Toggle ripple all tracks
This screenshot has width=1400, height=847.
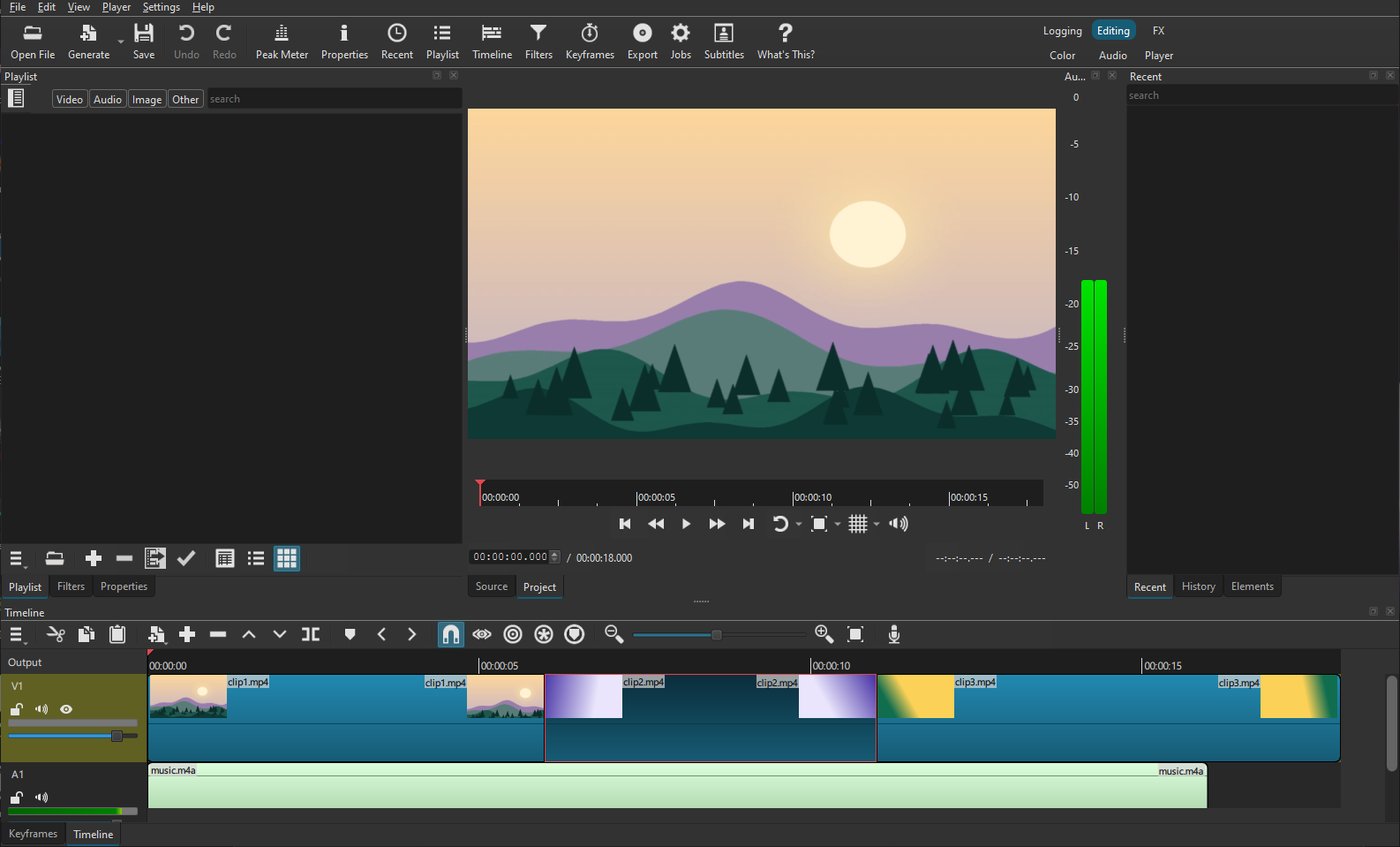click(543, 634)
